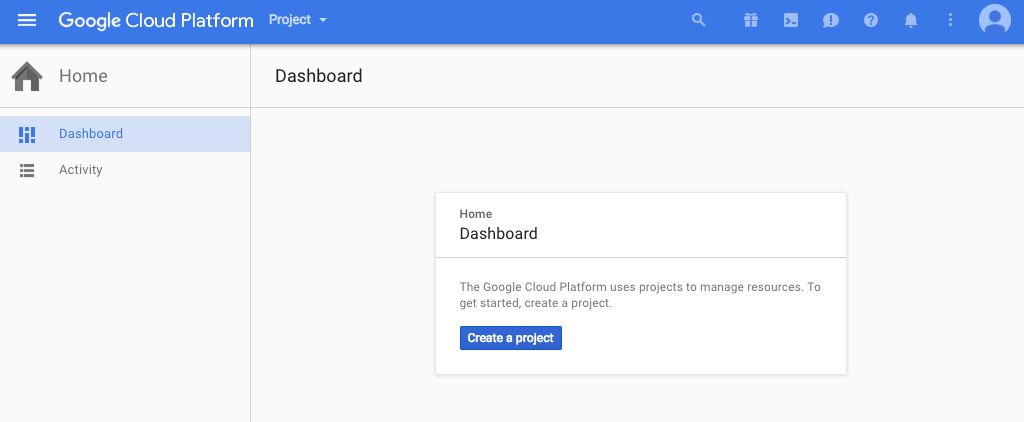Open the help question mark icon
The width and height of the screenshot is (1024, 422).
tap(871, 20)
